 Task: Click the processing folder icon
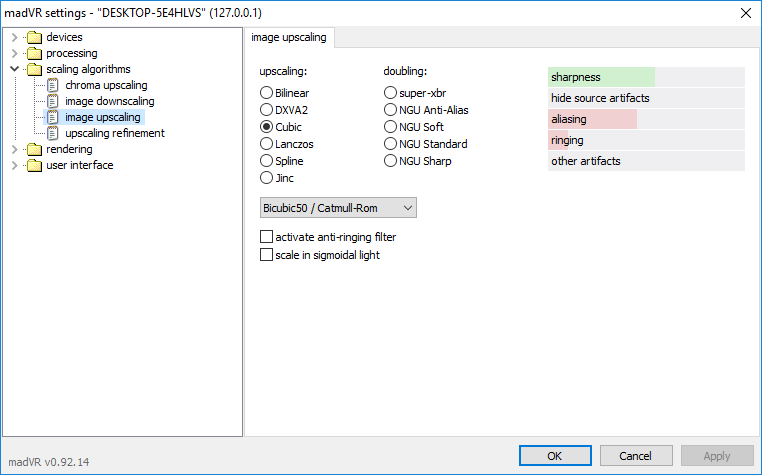pos(35,53)
